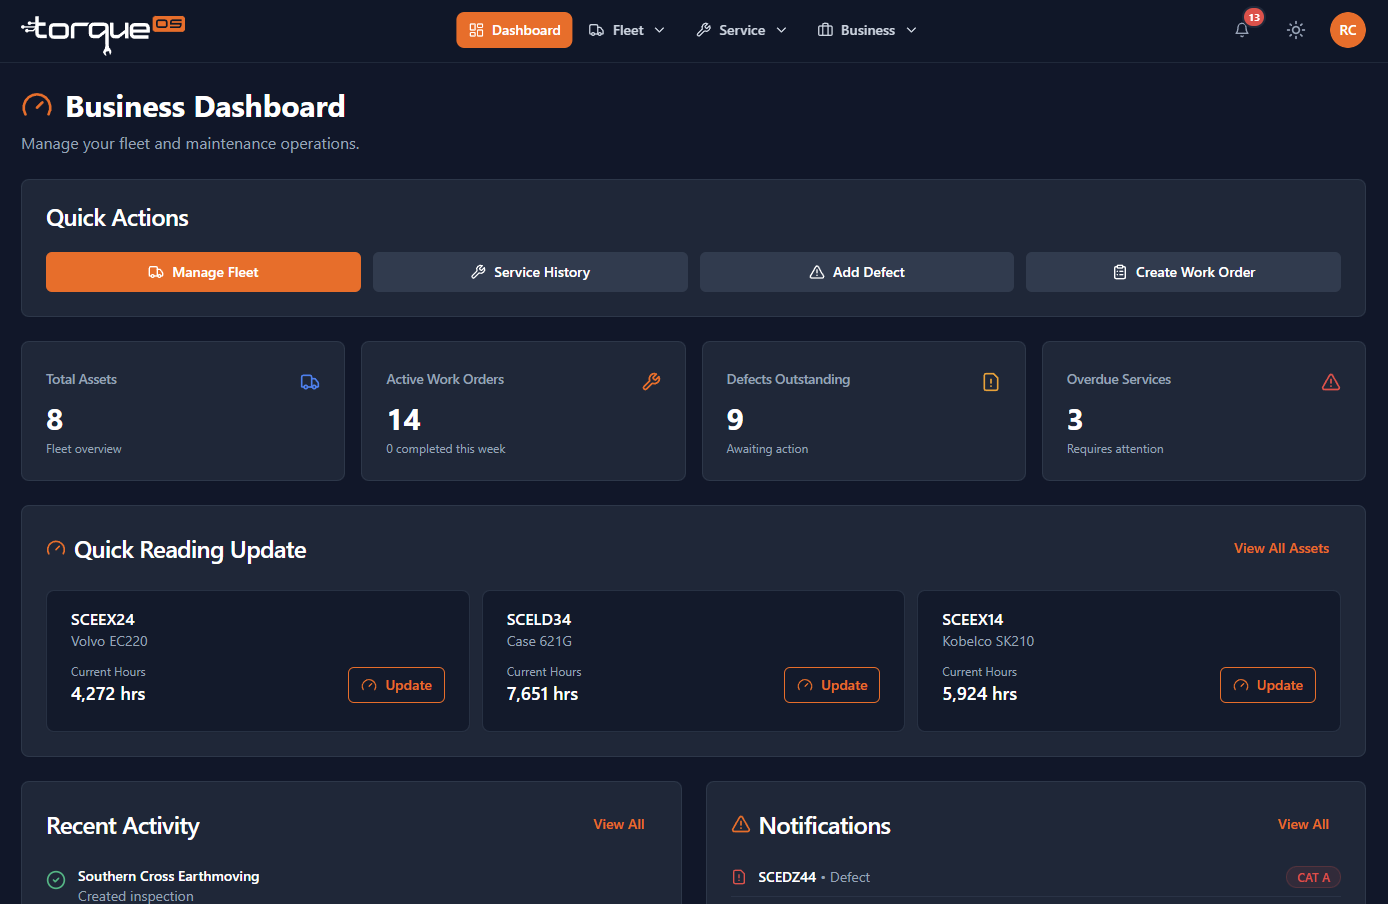Click the Add Defect button
The image size is (1388, 904).
pyautogui.click(x=857, y=272)
